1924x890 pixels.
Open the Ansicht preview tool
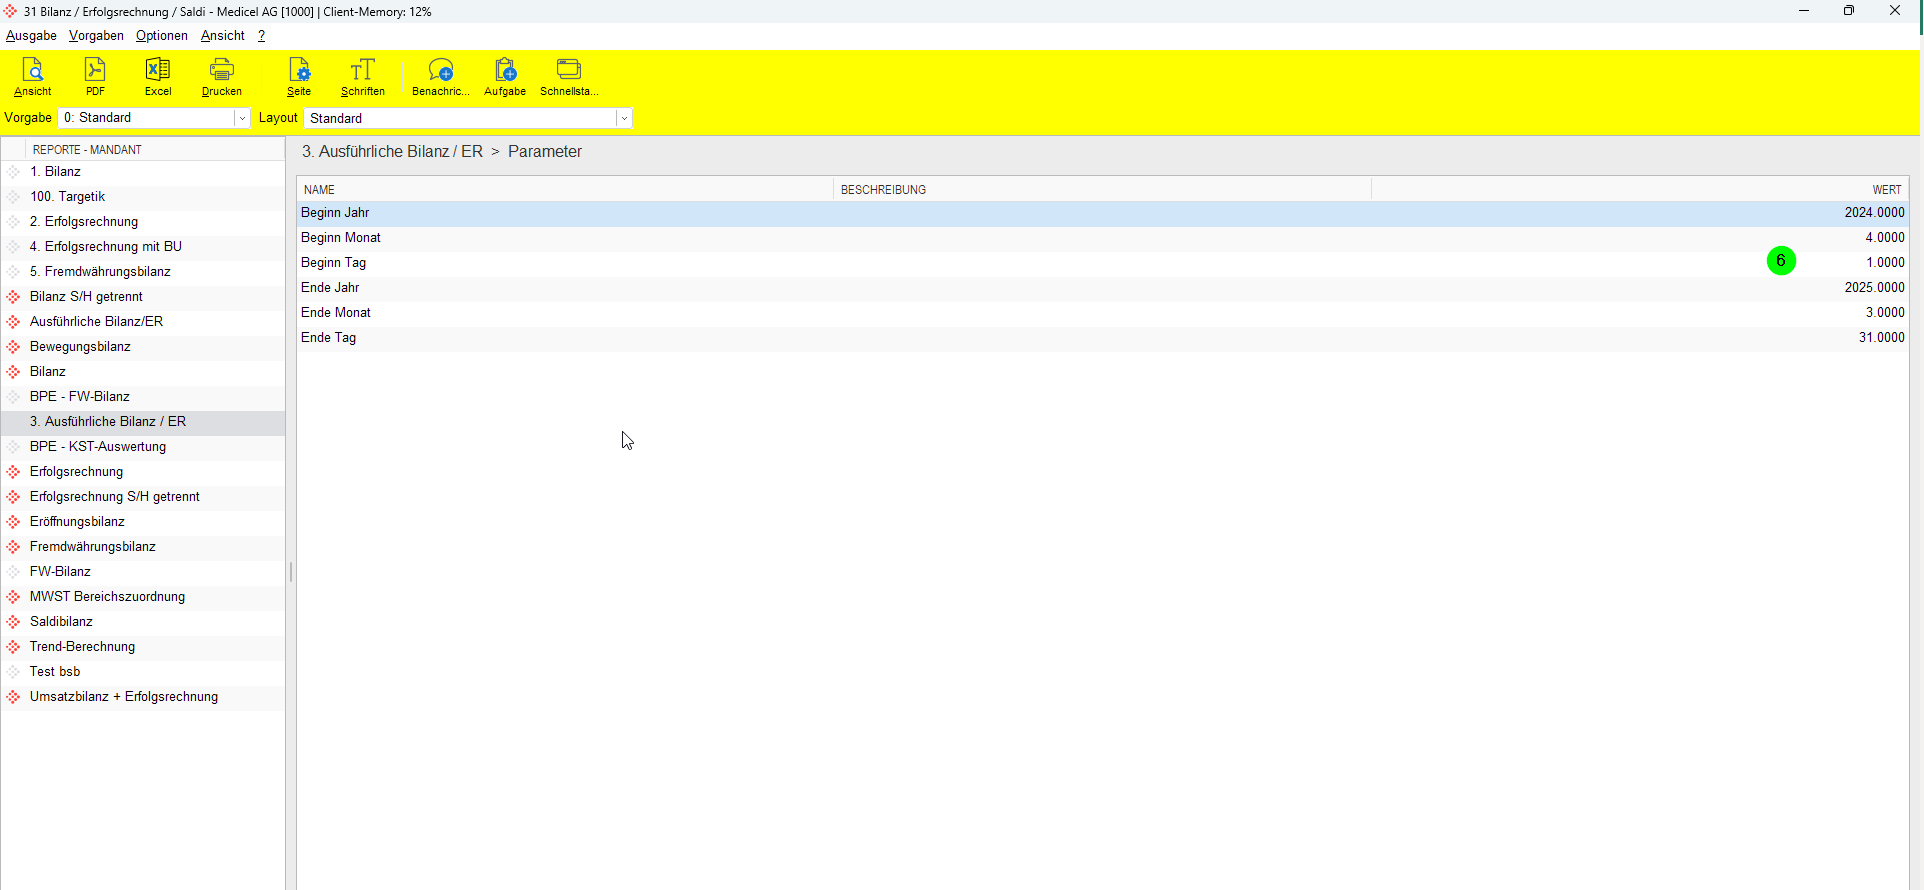33,77
